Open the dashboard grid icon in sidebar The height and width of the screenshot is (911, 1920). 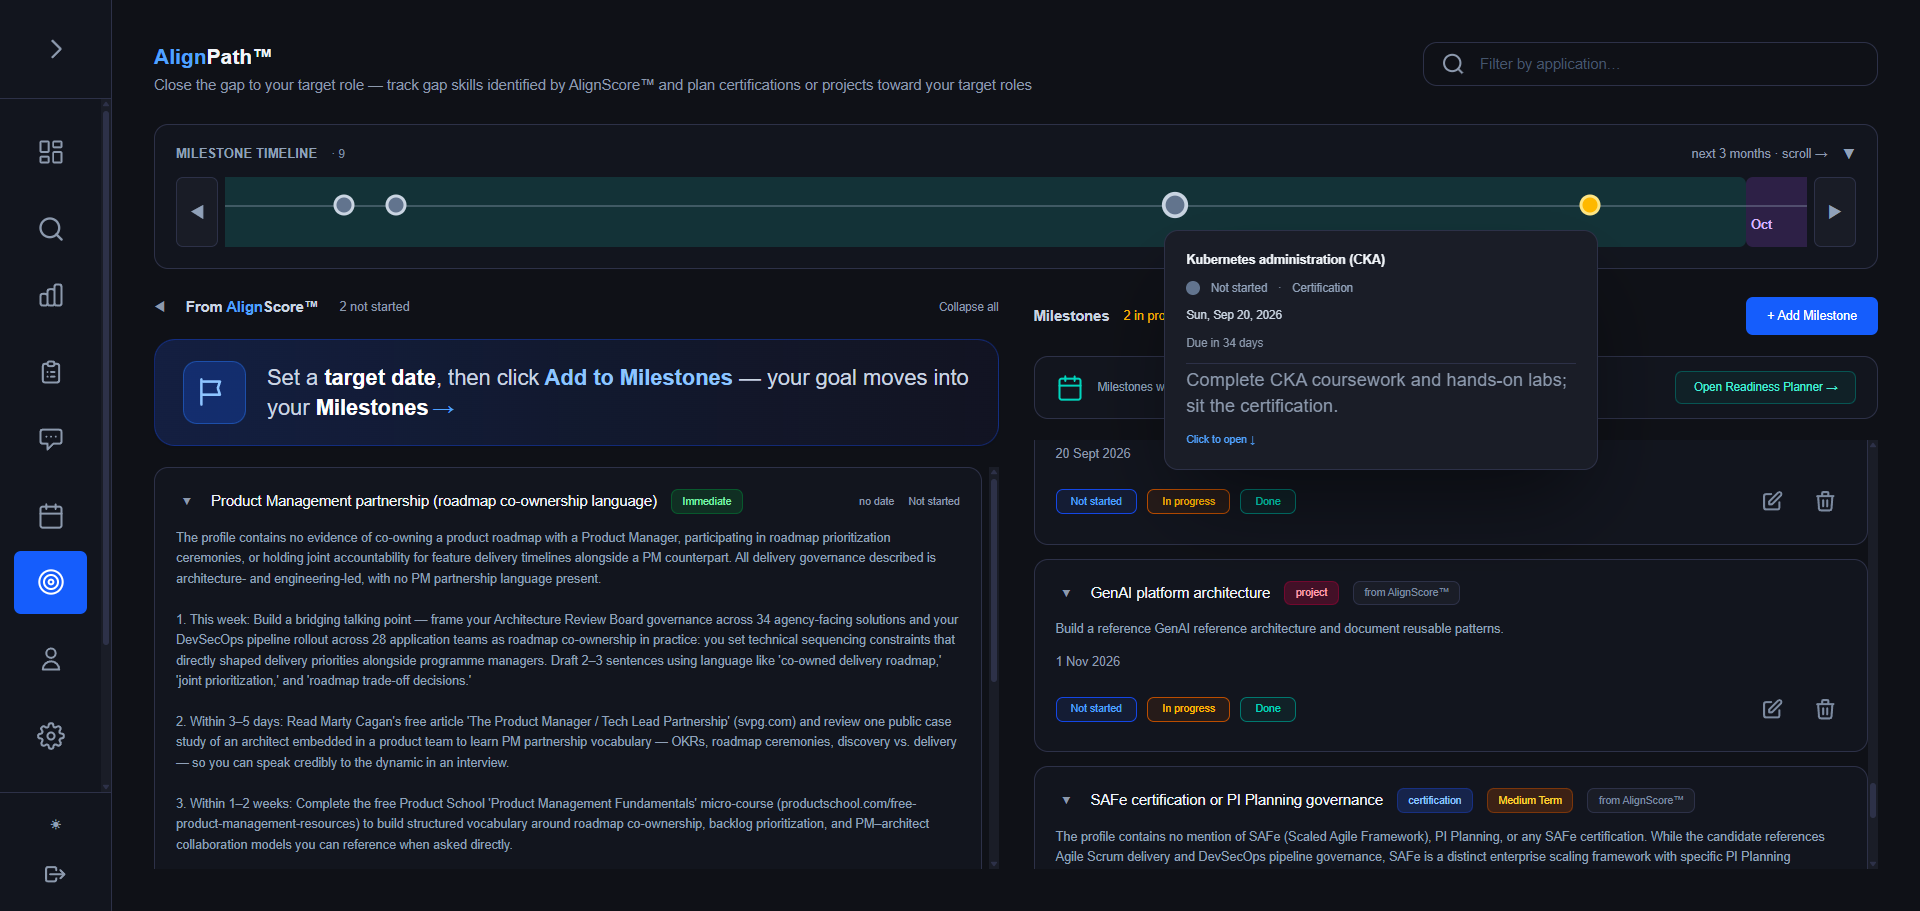click(51, 152)
